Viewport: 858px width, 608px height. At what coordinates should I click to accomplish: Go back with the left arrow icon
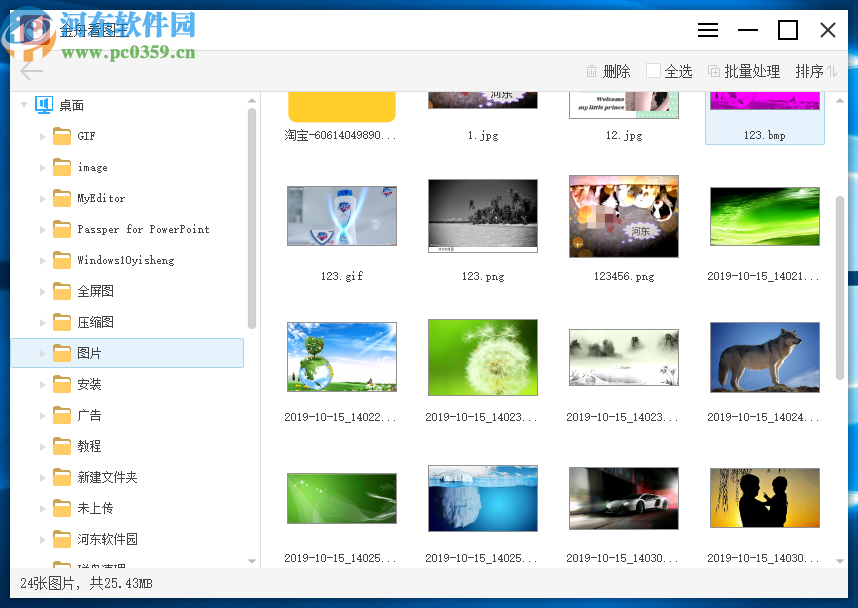tap(31, 71)
